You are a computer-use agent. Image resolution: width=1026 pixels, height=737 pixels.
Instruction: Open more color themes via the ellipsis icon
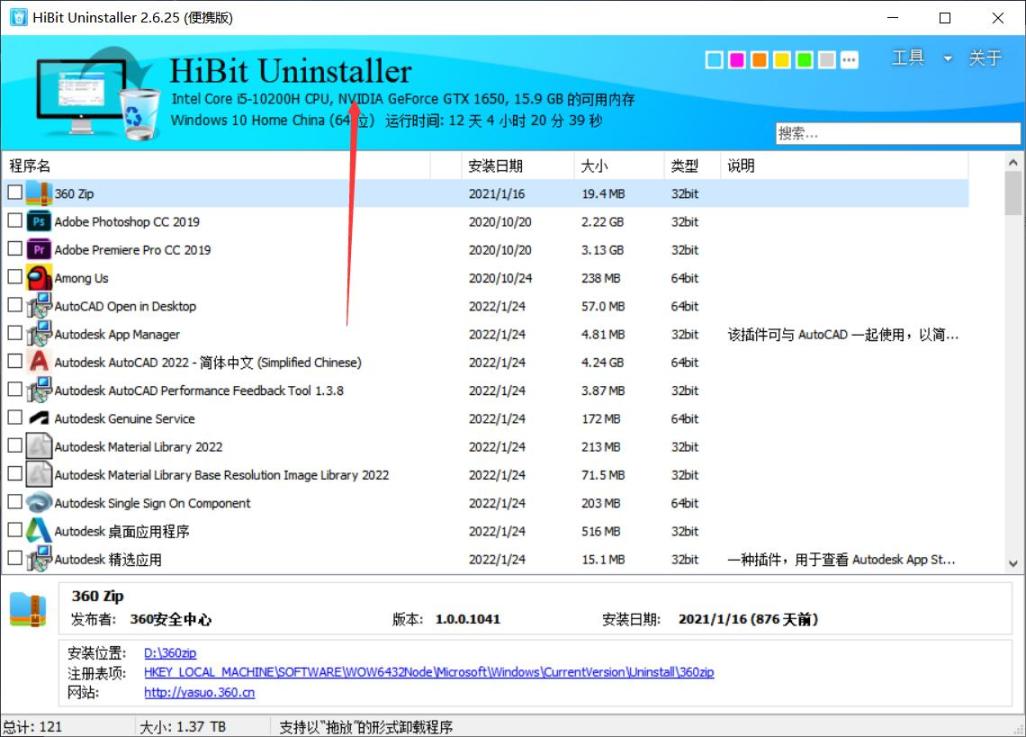point(849,60)
